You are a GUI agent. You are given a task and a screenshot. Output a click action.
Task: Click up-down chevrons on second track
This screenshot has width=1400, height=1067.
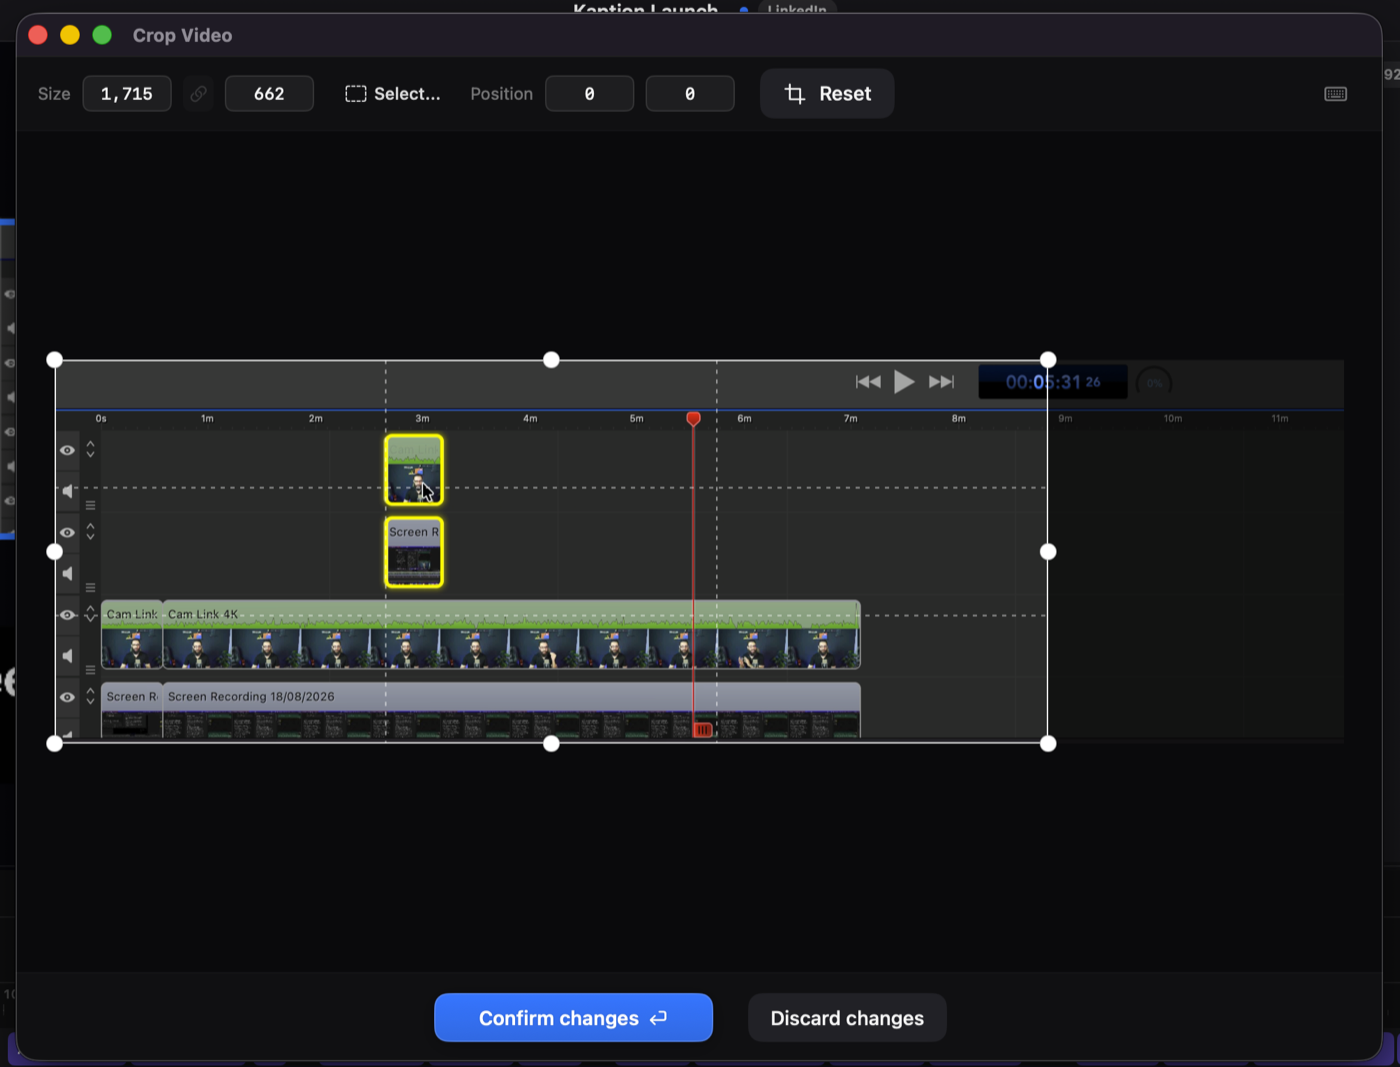coord(90,531)
